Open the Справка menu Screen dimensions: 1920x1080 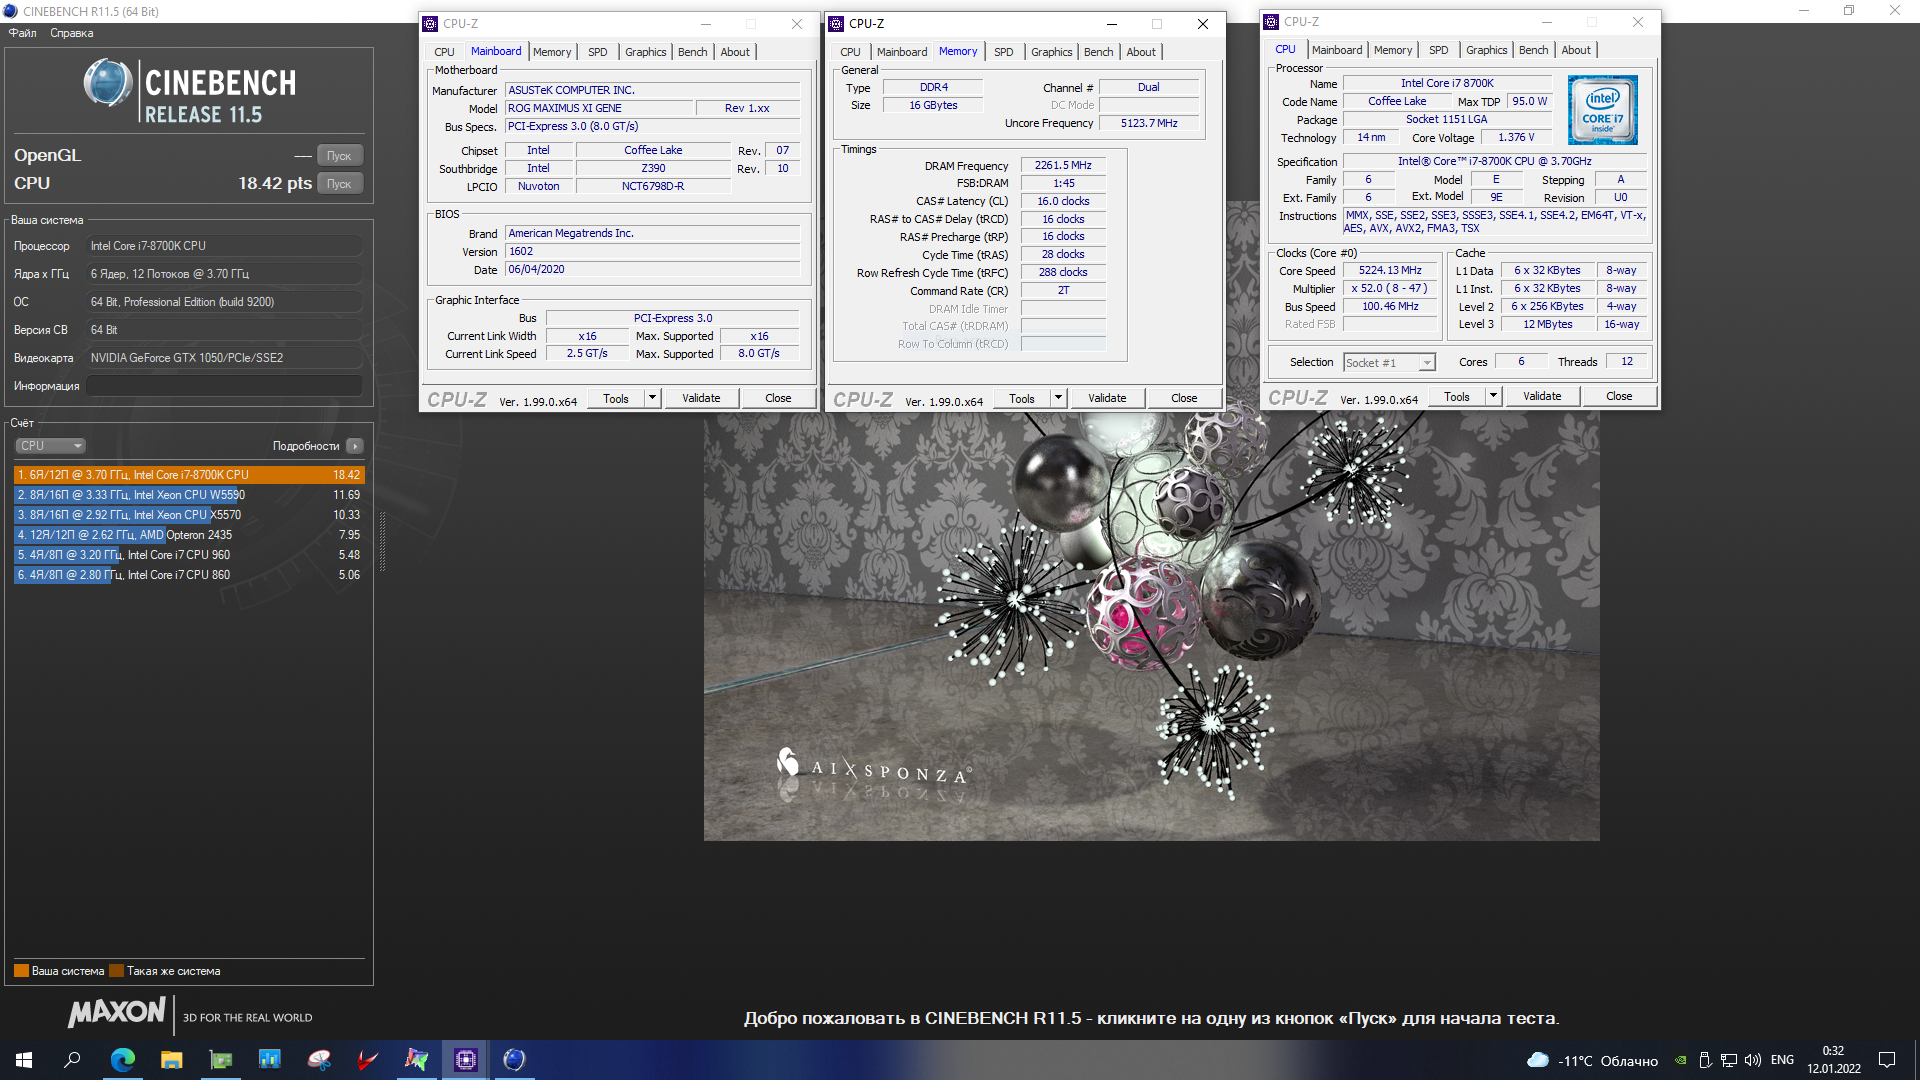72,33
